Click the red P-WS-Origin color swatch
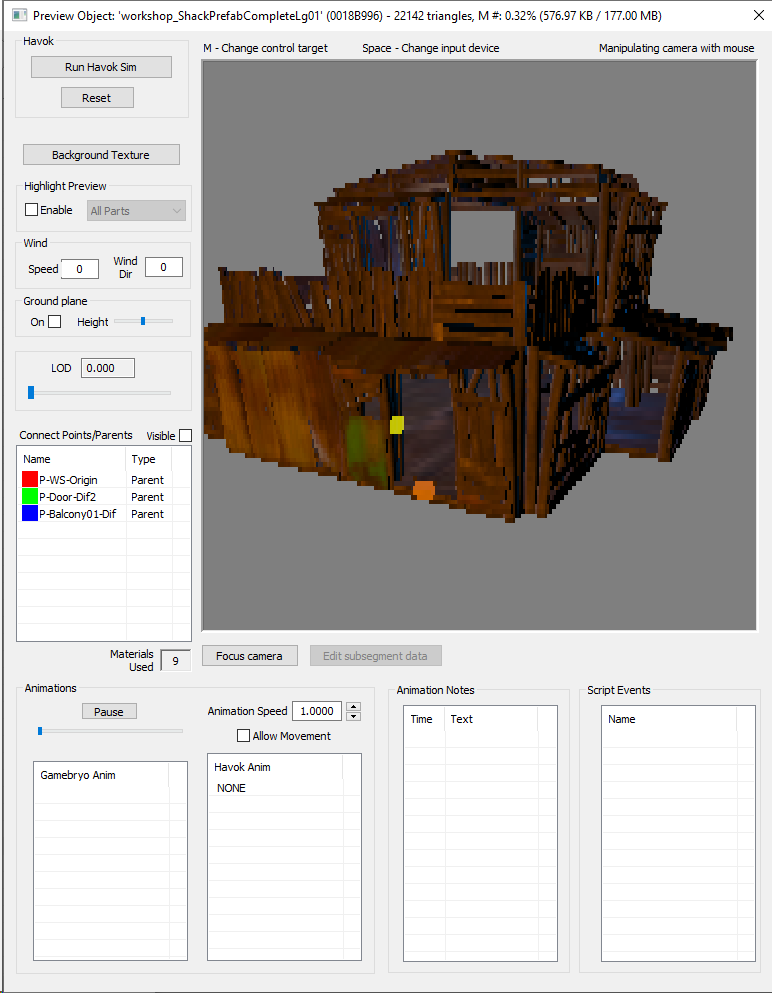 [30, 479]
